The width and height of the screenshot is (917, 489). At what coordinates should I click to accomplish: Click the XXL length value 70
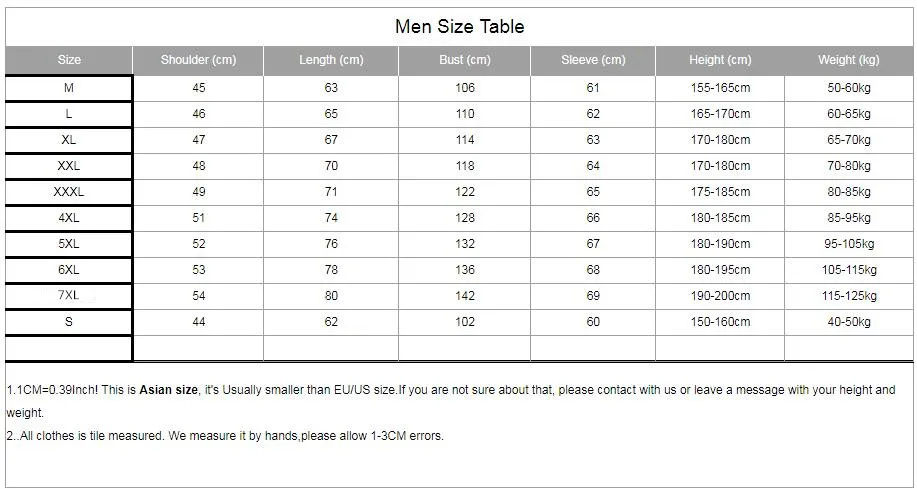coord(331,166)
